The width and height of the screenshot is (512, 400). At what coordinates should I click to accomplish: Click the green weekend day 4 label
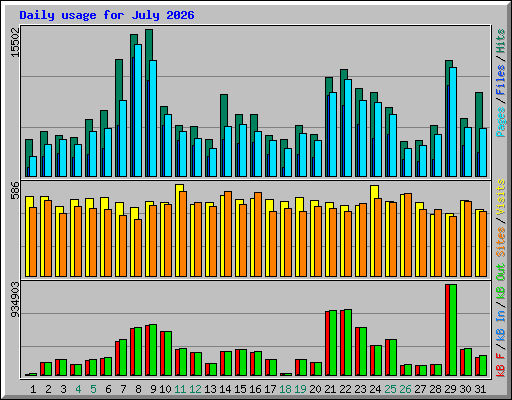click(x=78, y=389)
